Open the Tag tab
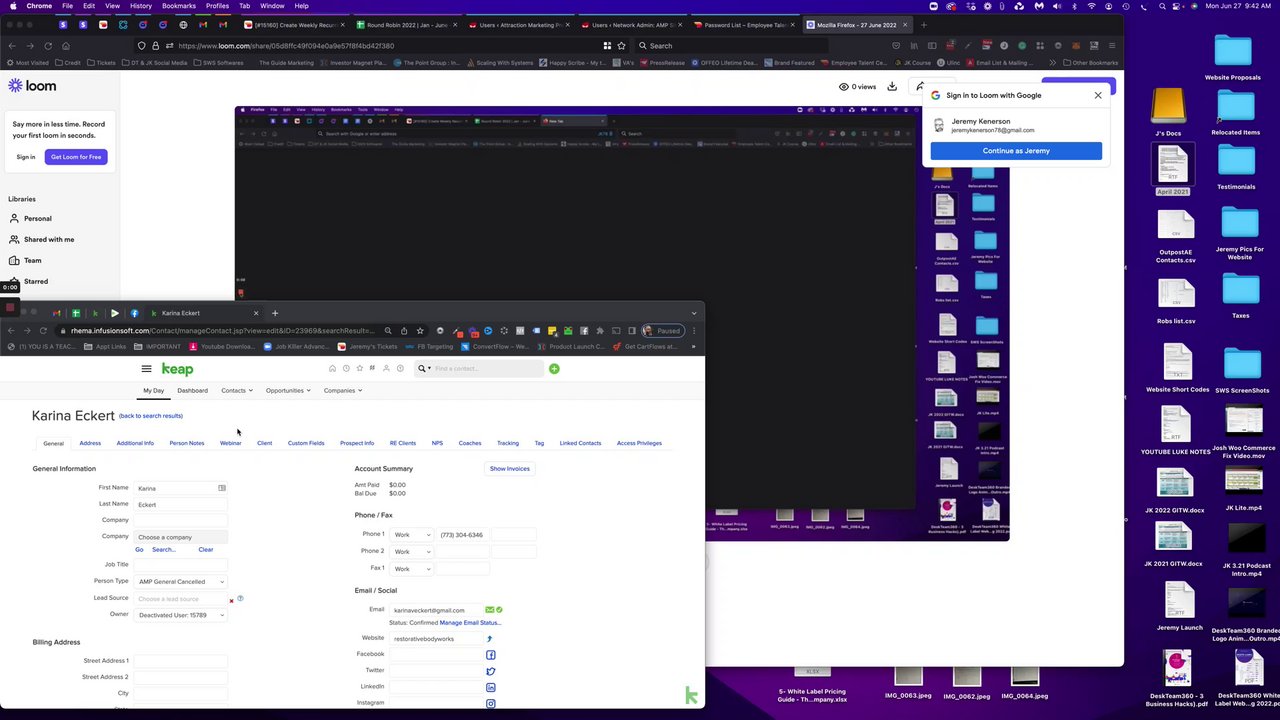This screenshot has width=1280, height=720. [x=539, y=443]
